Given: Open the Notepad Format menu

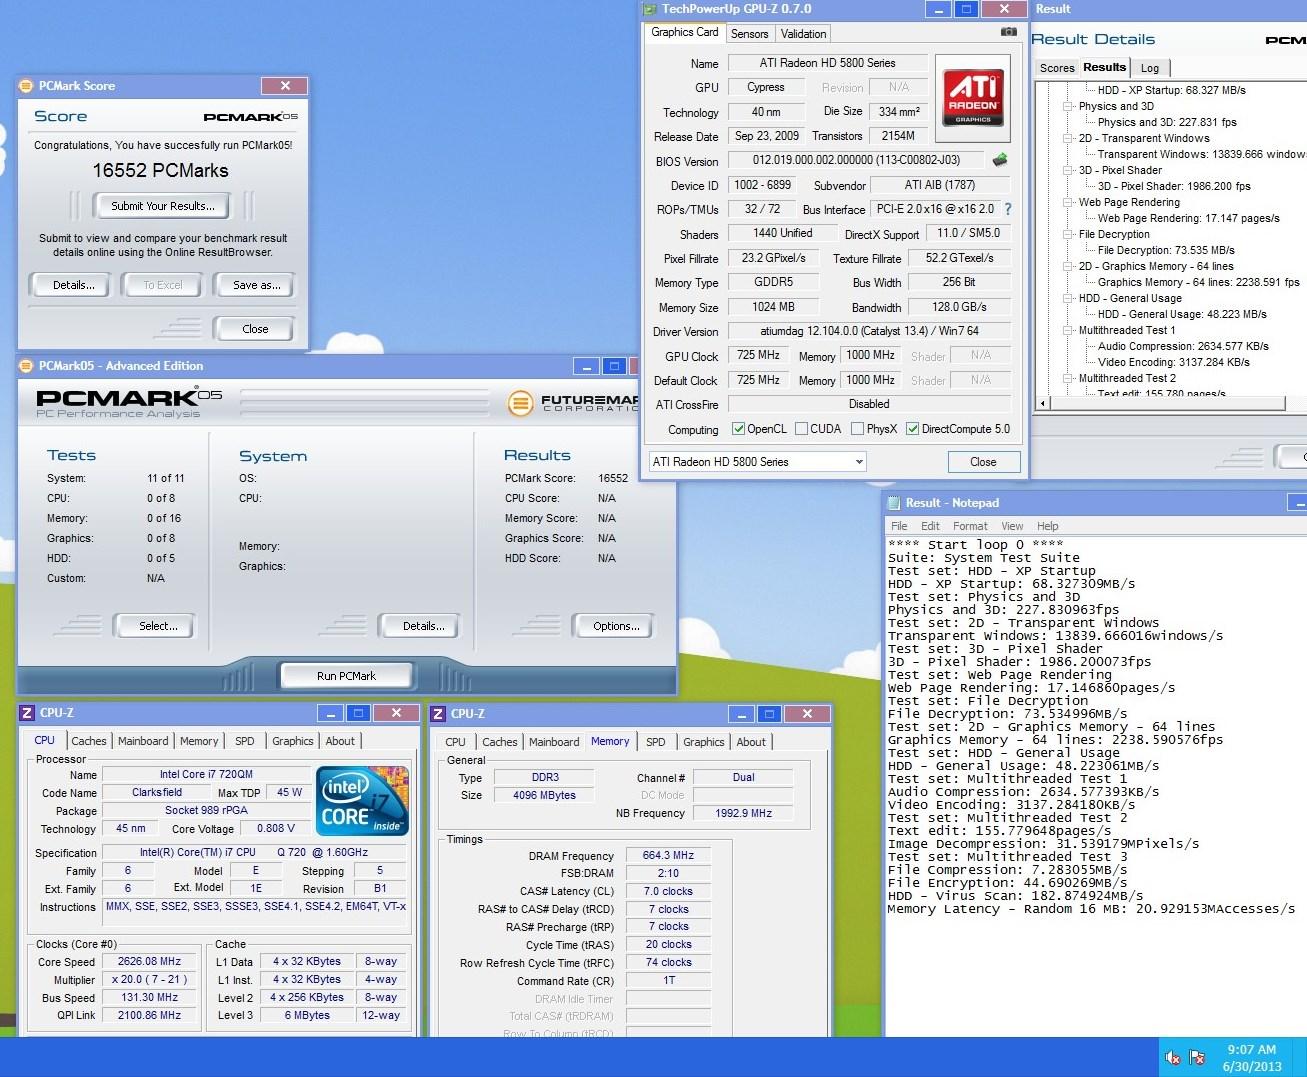Looking at the screenshot, I should pos(969,526).
